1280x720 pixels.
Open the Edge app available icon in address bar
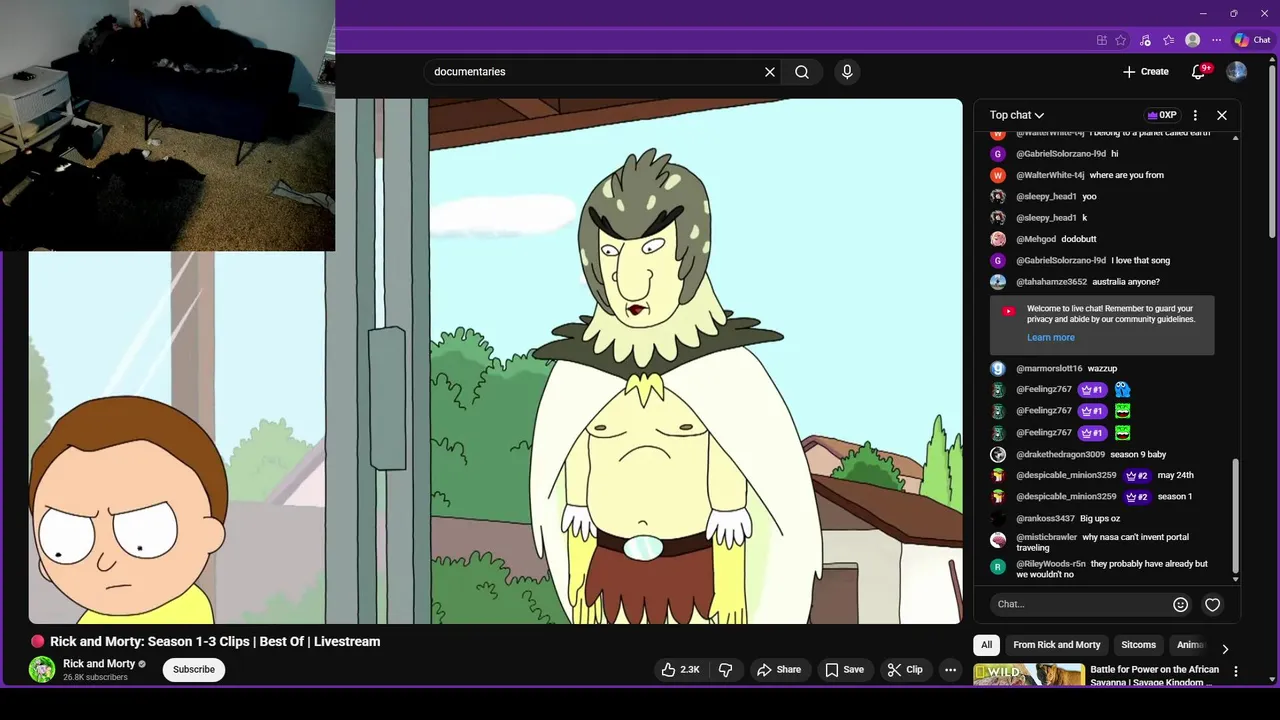1101,40
